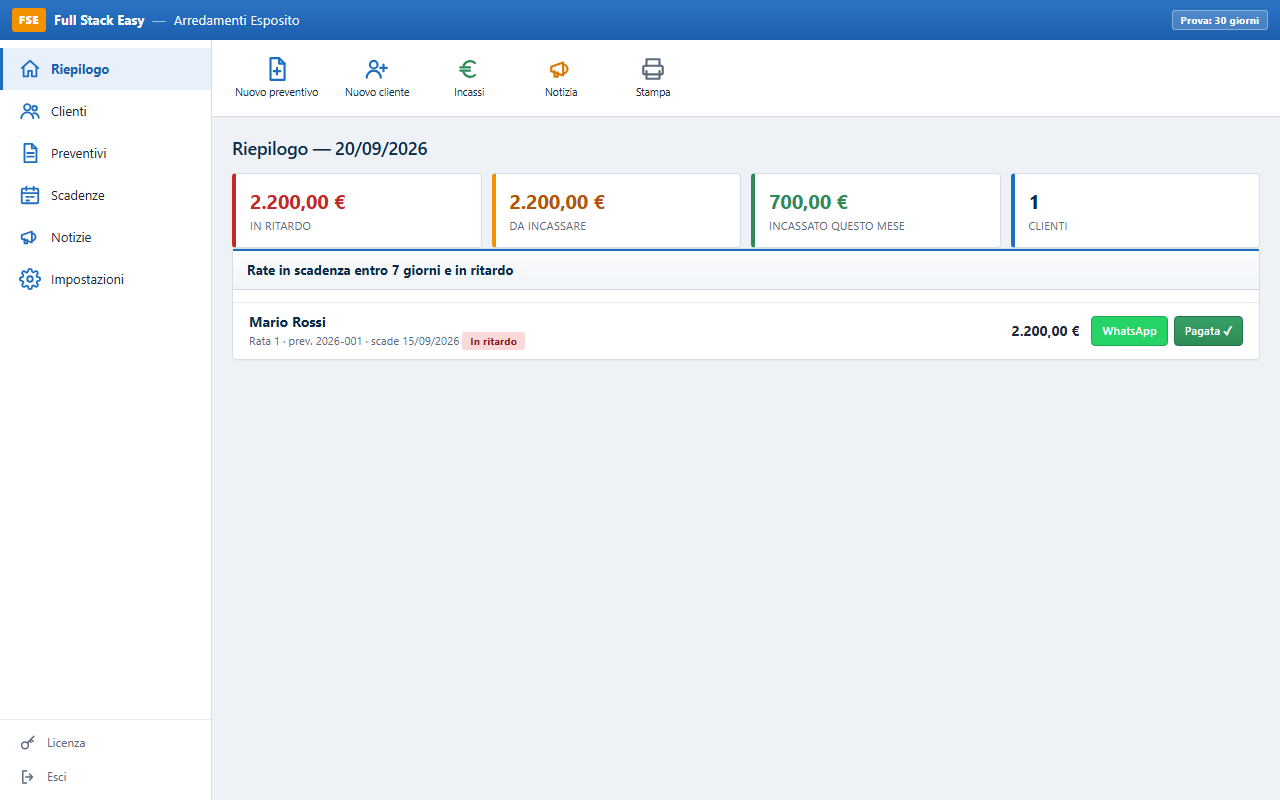Send WhatsApp reminder to Mario Rossi
This screenshot has width=1280, height=800.
(x=1129, y=331)
